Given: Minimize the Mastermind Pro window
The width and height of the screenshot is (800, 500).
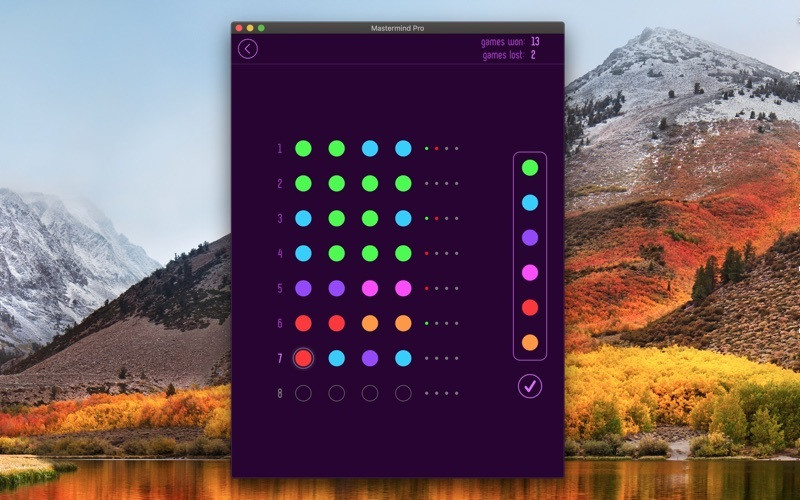Looking at the screenshot, I should (250, 28).
